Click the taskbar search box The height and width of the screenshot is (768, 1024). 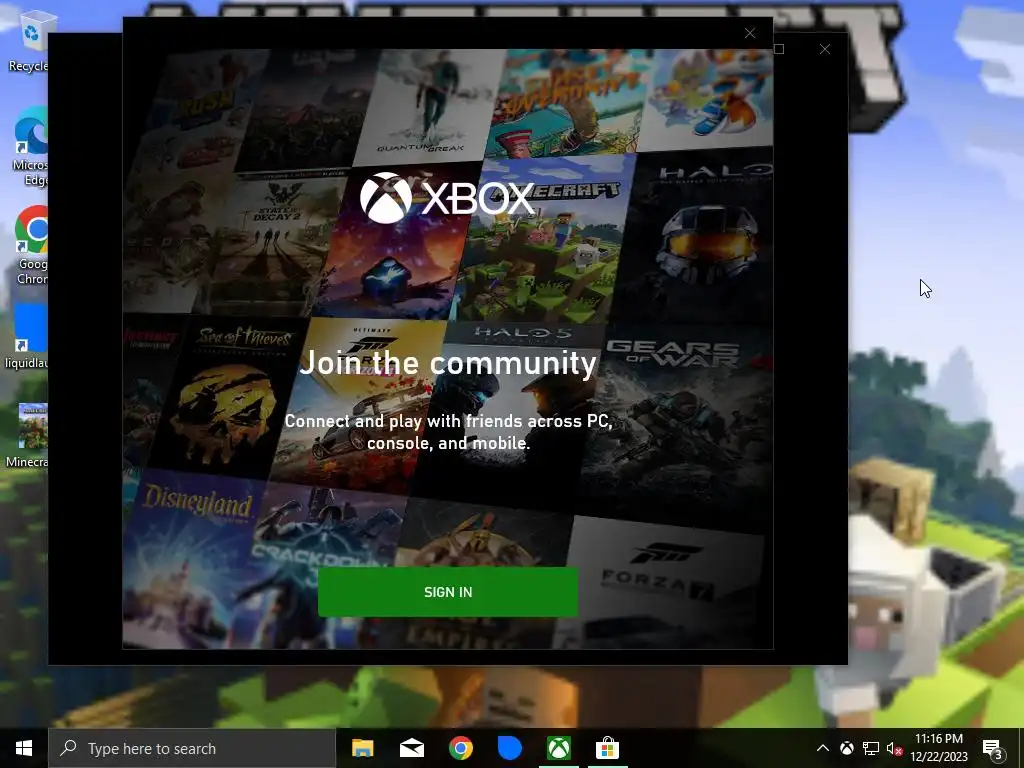click(191, 748)
